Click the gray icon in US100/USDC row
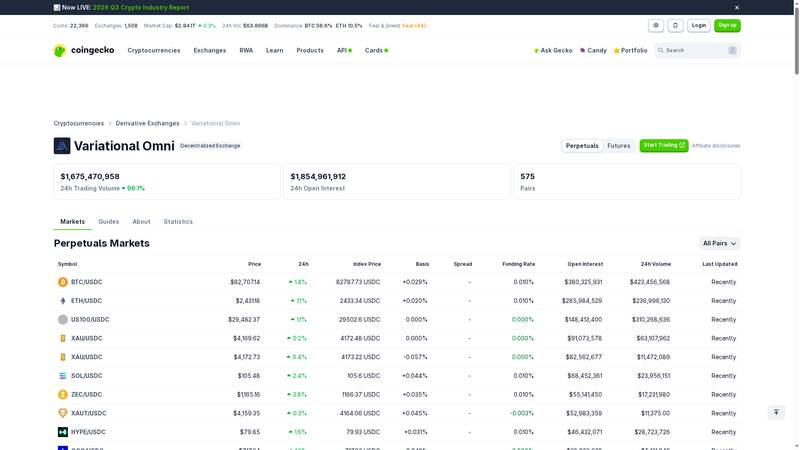 pyautogui.click(x=63, y=320)
